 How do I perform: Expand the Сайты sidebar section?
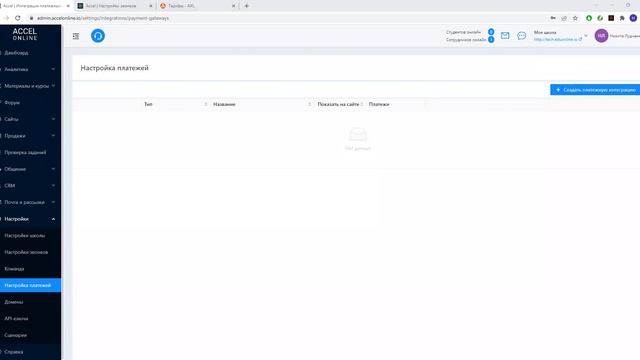pyautogui.click(x=53, y=119)
